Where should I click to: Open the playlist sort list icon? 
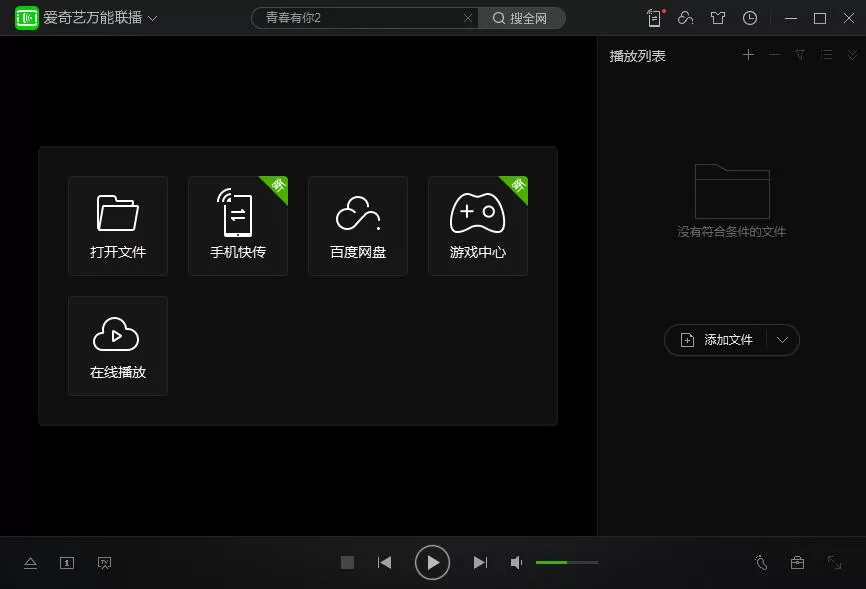[x=826, y=55]
